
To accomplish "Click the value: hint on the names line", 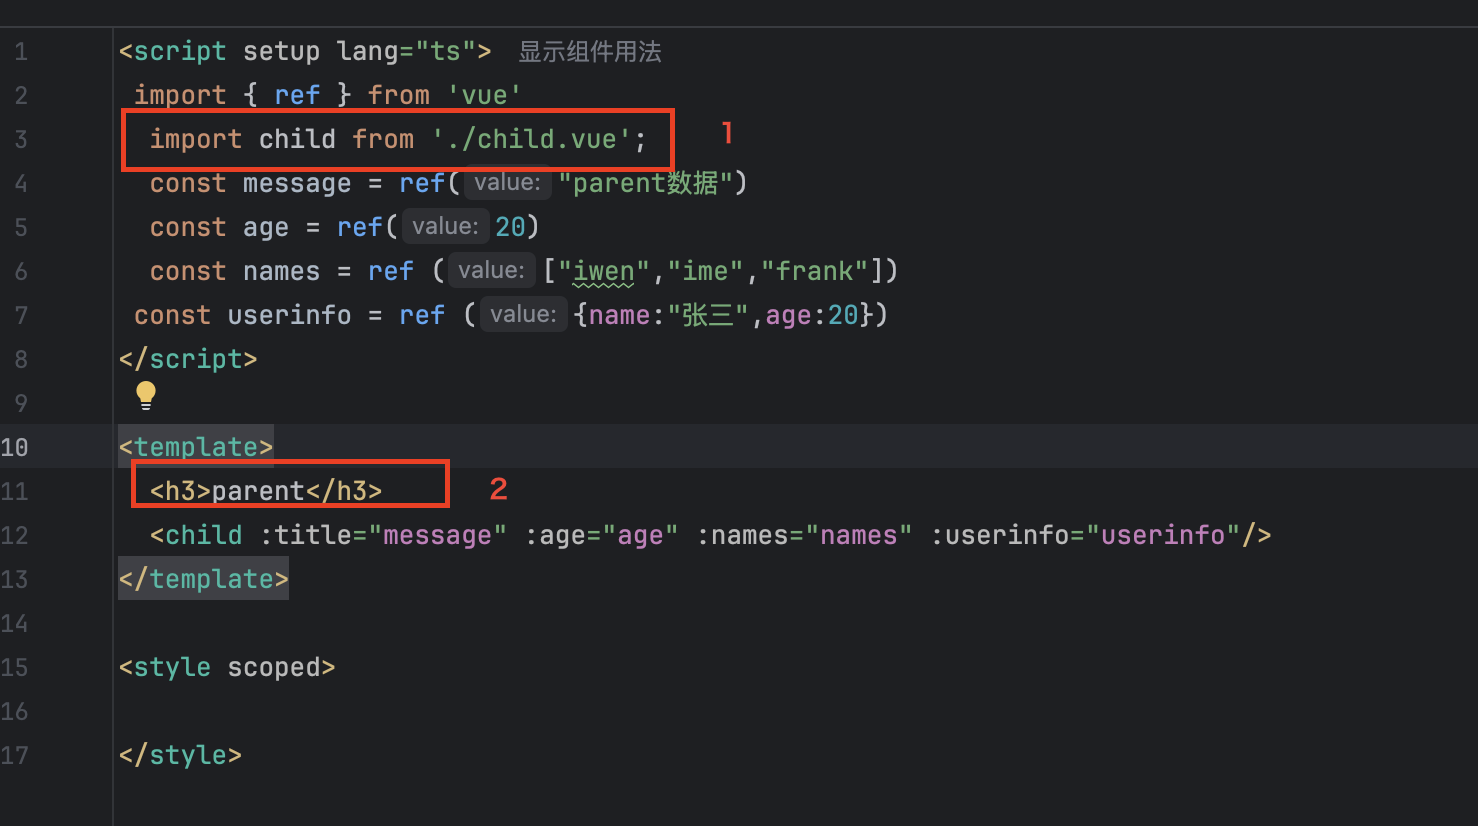I will coord(491,271).
